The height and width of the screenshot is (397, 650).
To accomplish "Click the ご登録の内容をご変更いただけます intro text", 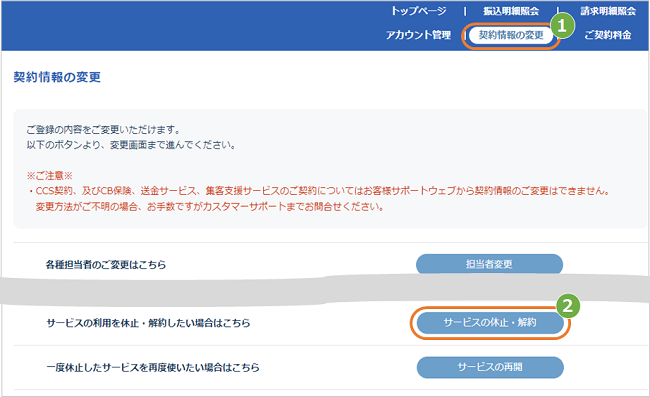I will (x=104, y=130).
